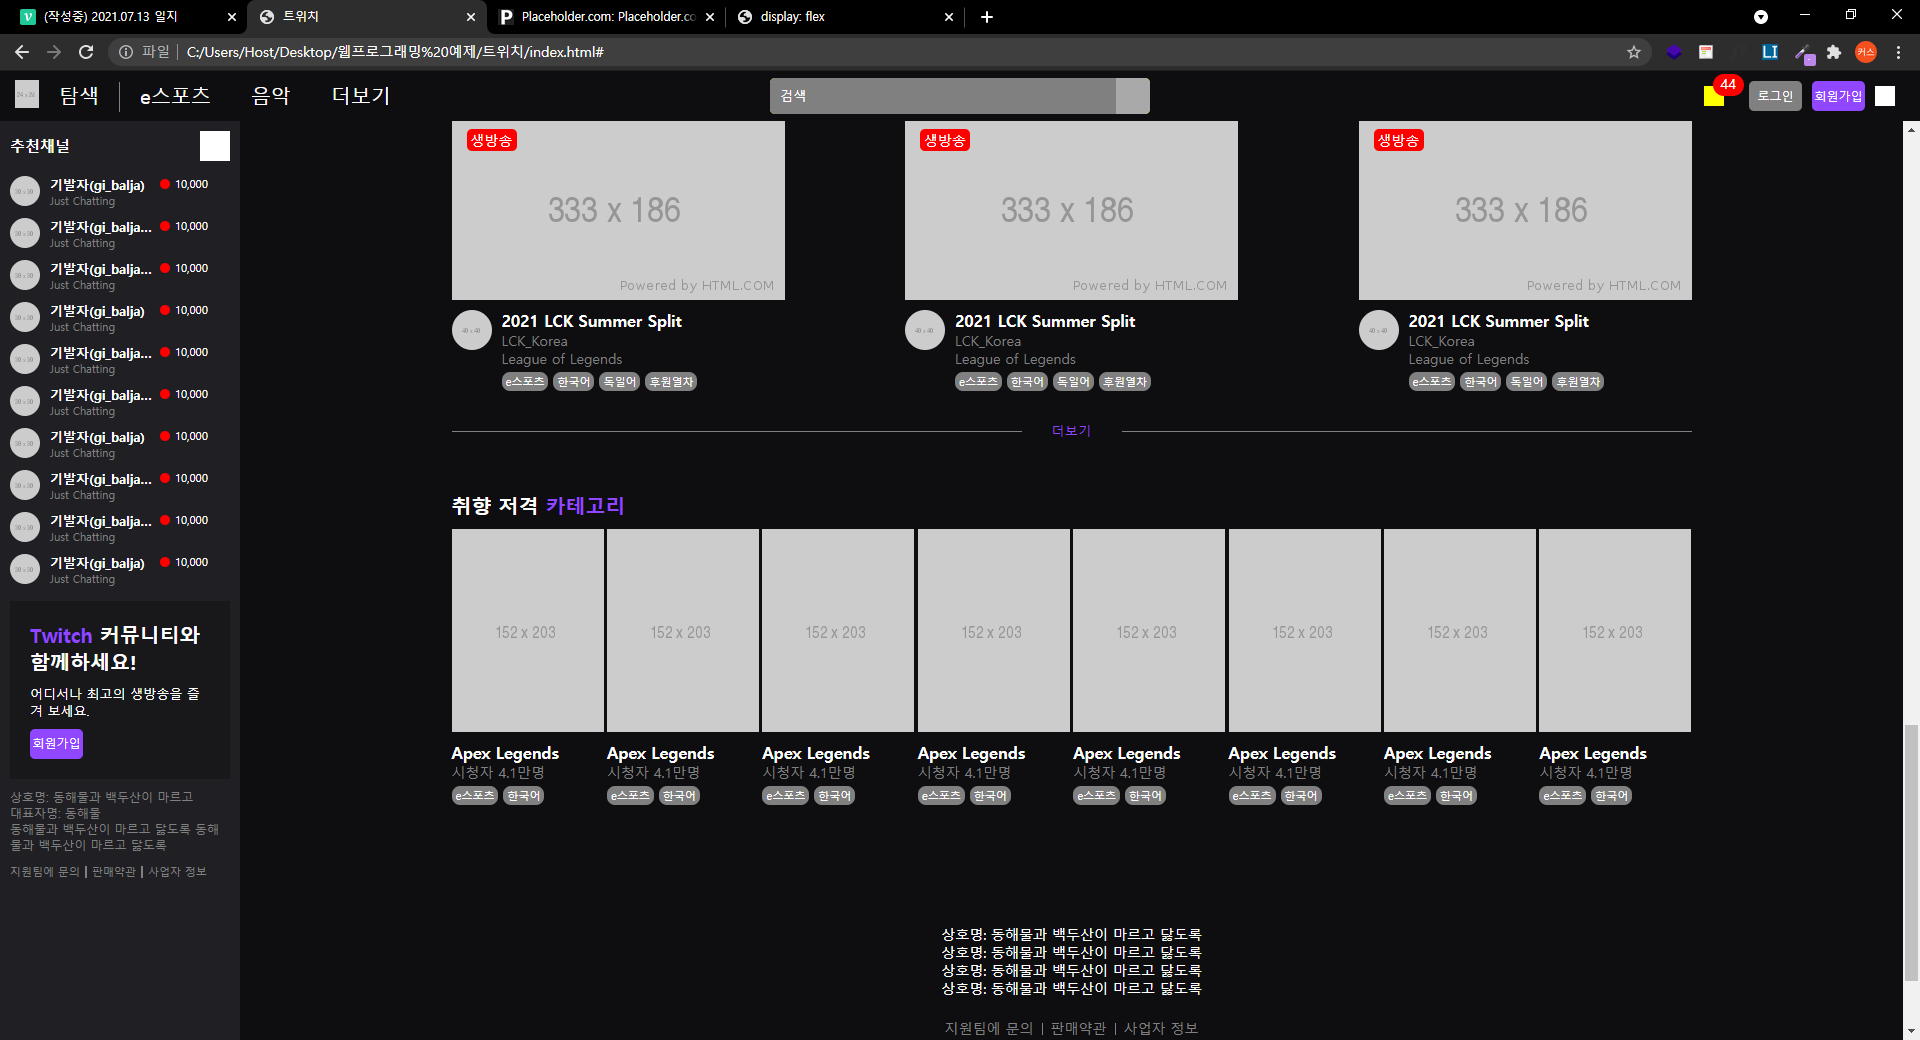Click the site logo placeholder in the navigation bar
Viewport: 1920px width, 1040px height.
point(27,95)
